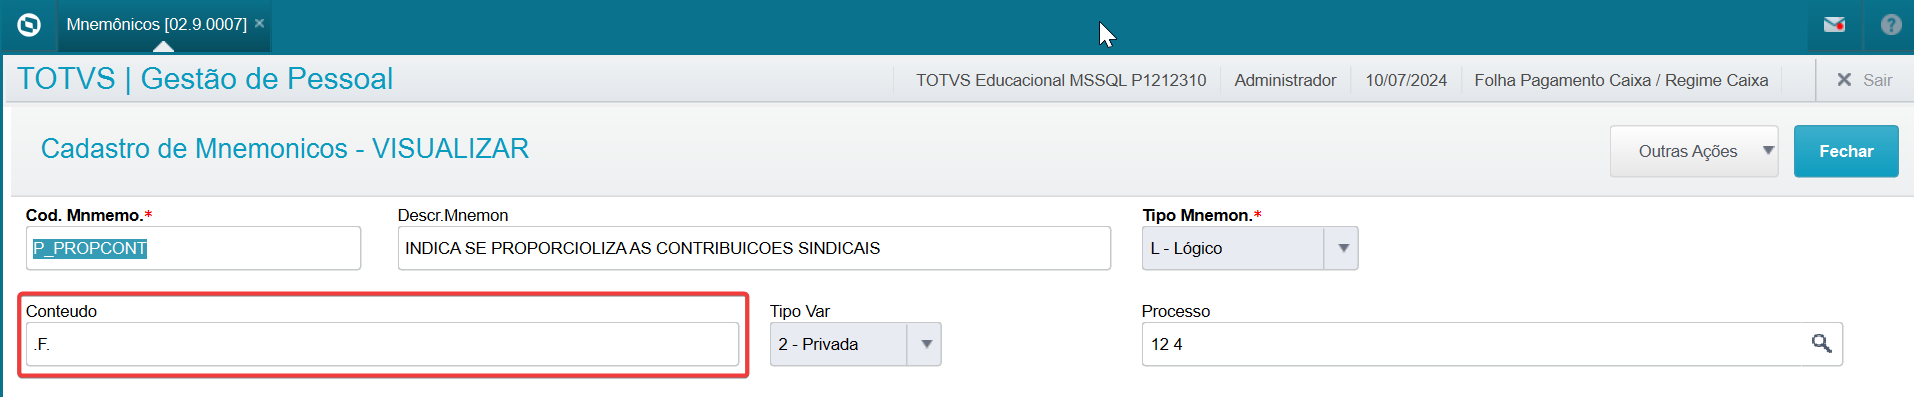Click the Administrador user label
1914x397 pixels.
click(1285, 80)
